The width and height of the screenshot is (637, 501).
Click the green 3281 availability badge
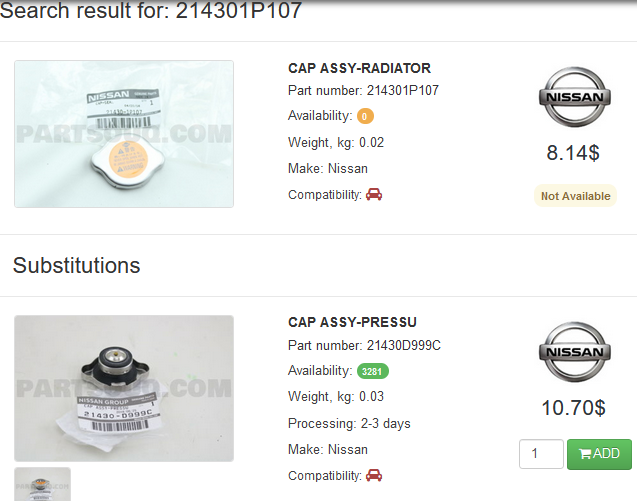point(373,371)
